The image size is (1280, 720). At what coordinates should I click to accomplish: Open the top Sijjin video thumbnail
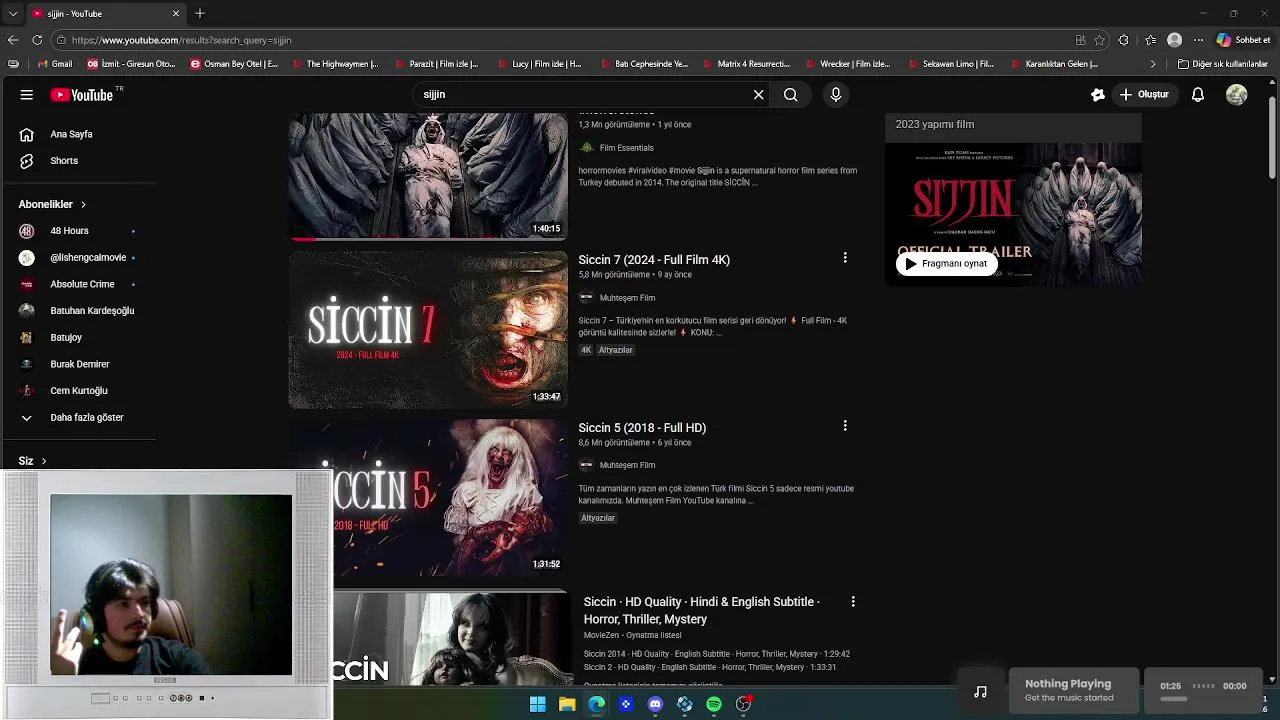[x=428, y=176]
